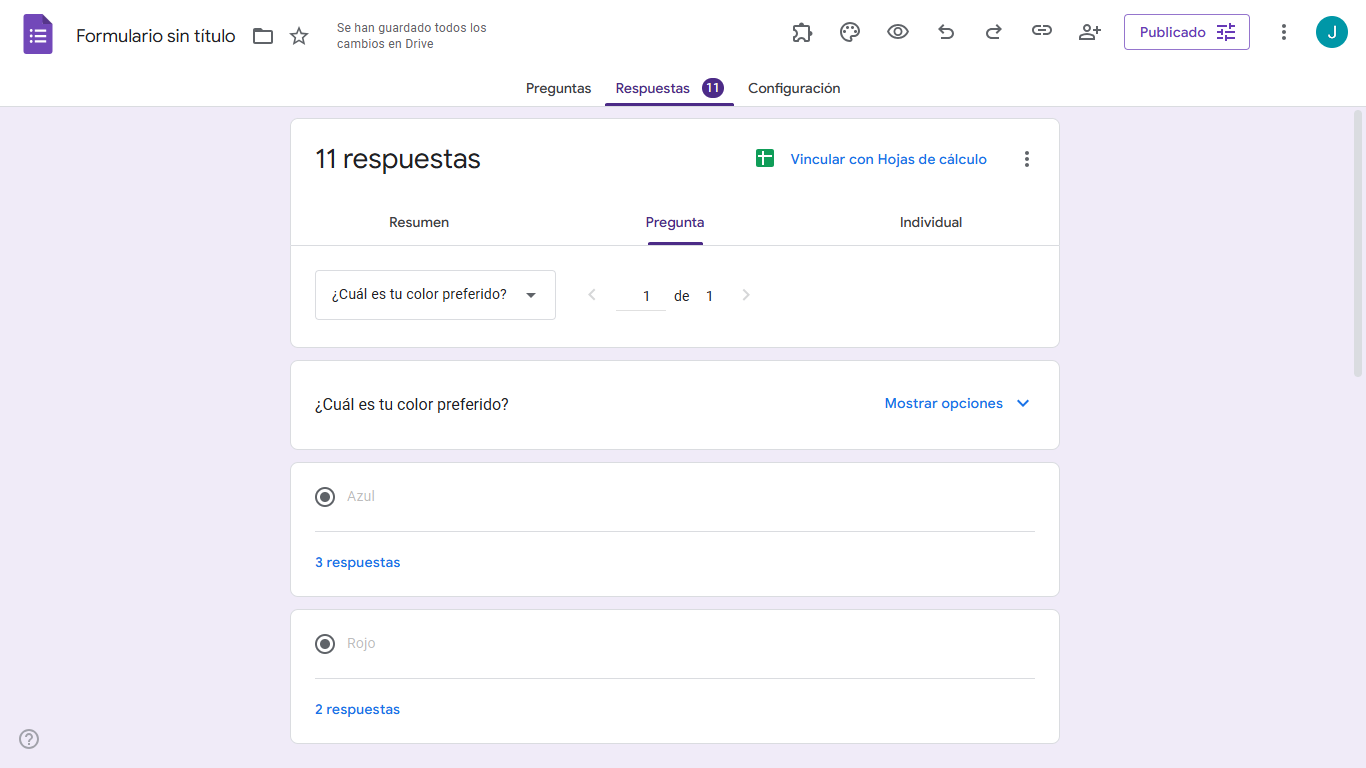Redo the last change
Screen dimensions: 1366x768
pos(994,32)
